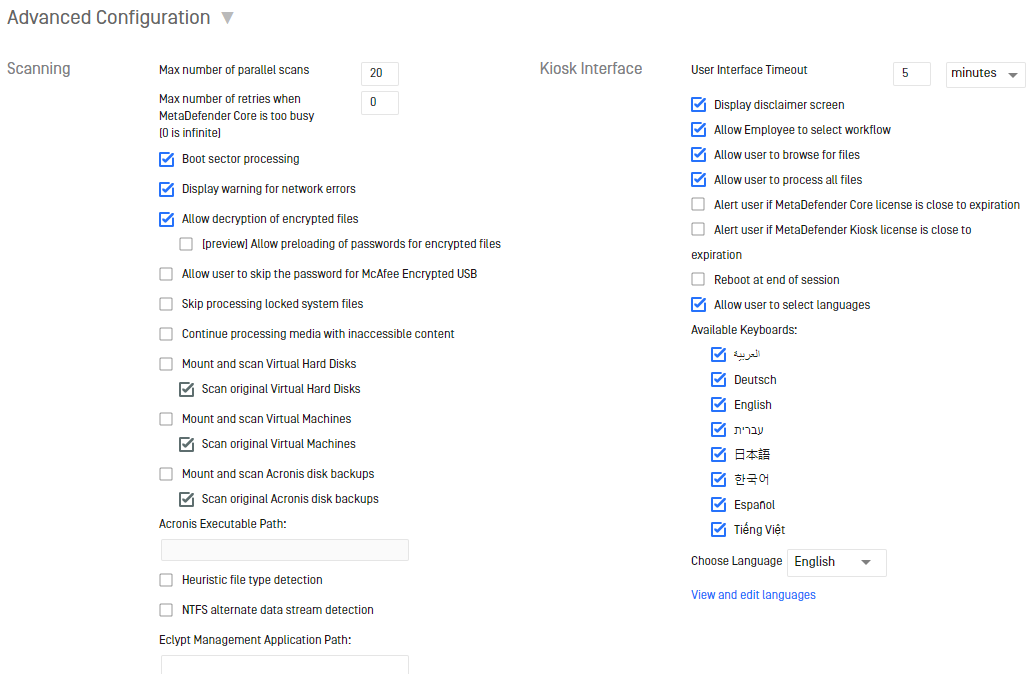Open the Choose Language English dropdown
Viewport: 1030px width, 674px height.
pos(836,562)
